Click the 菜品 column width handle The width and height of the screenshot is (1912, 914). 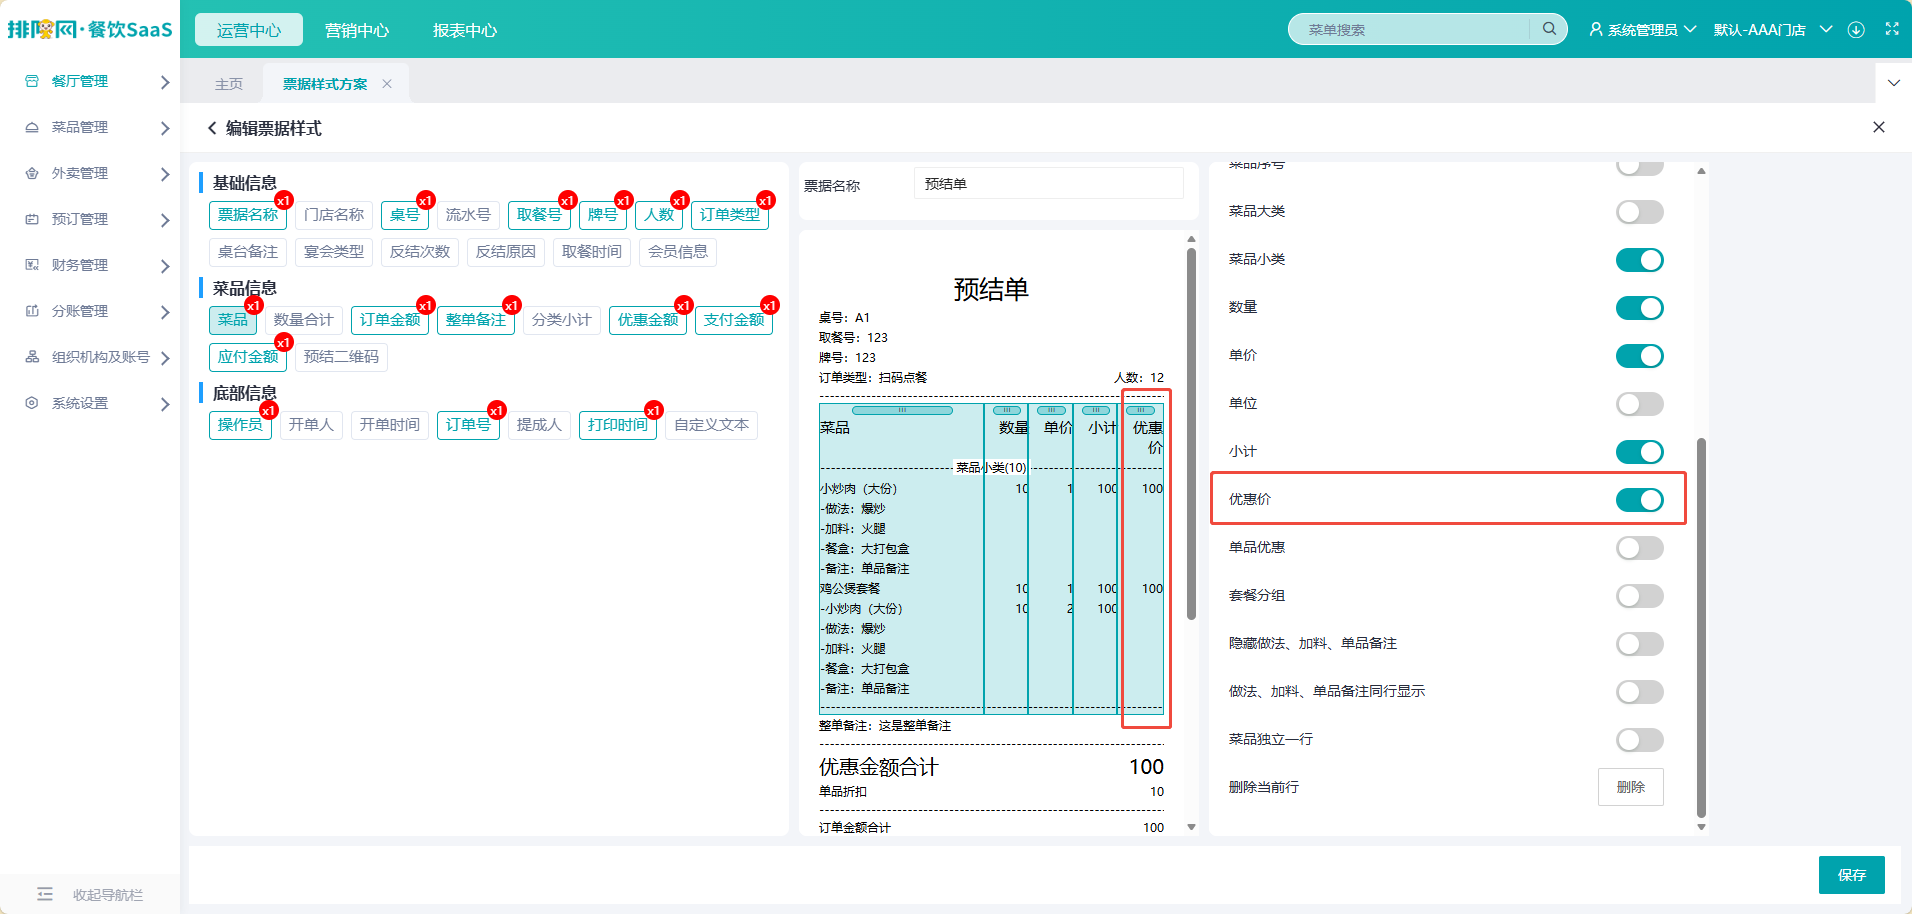pos(902,410)
